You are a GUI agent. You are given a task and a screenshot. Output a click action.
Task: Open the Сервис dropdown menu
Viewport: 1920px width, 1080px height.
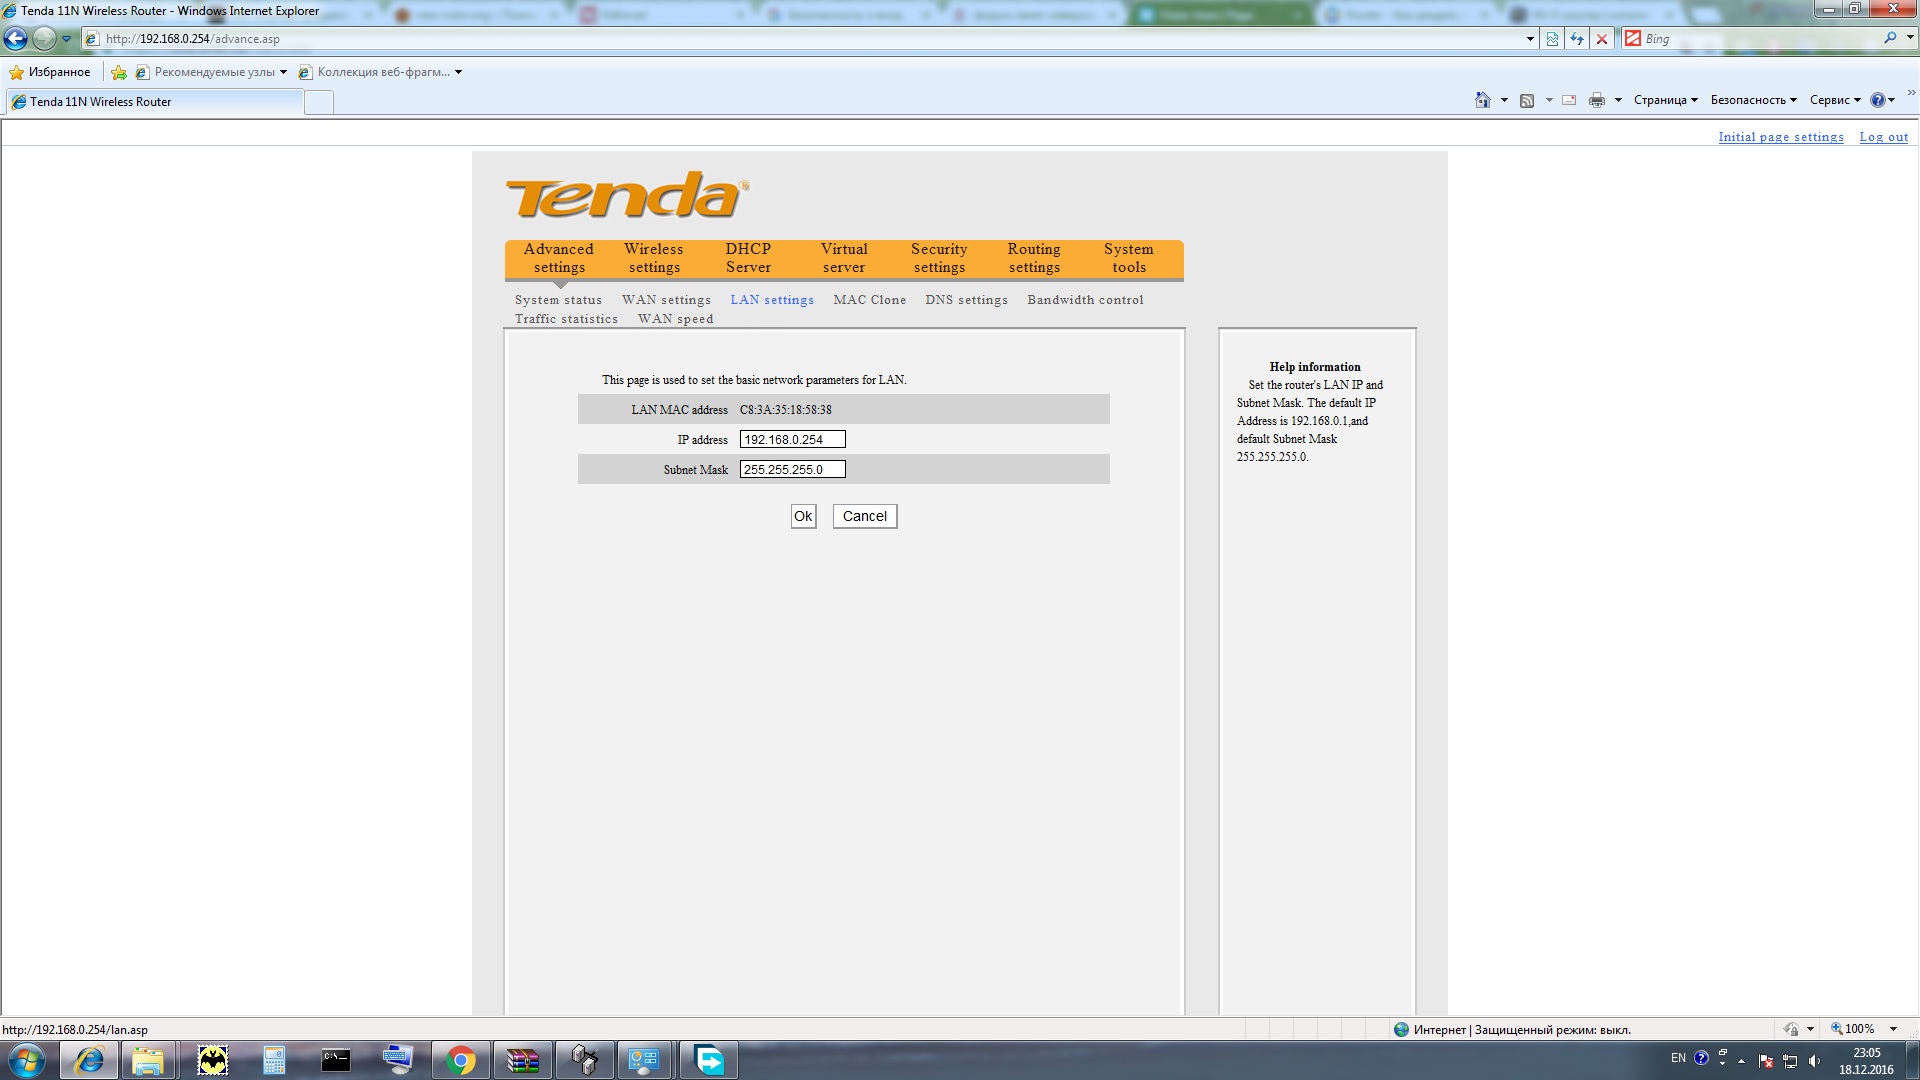[x=1834, y=100]
